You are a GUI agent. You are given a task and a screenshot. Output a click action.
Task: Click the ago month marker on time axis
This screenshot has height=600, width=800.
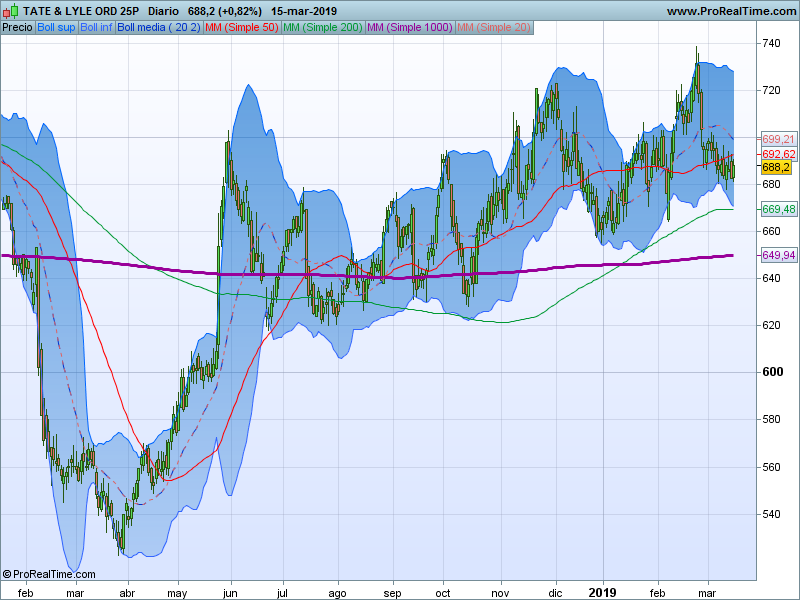337,593
